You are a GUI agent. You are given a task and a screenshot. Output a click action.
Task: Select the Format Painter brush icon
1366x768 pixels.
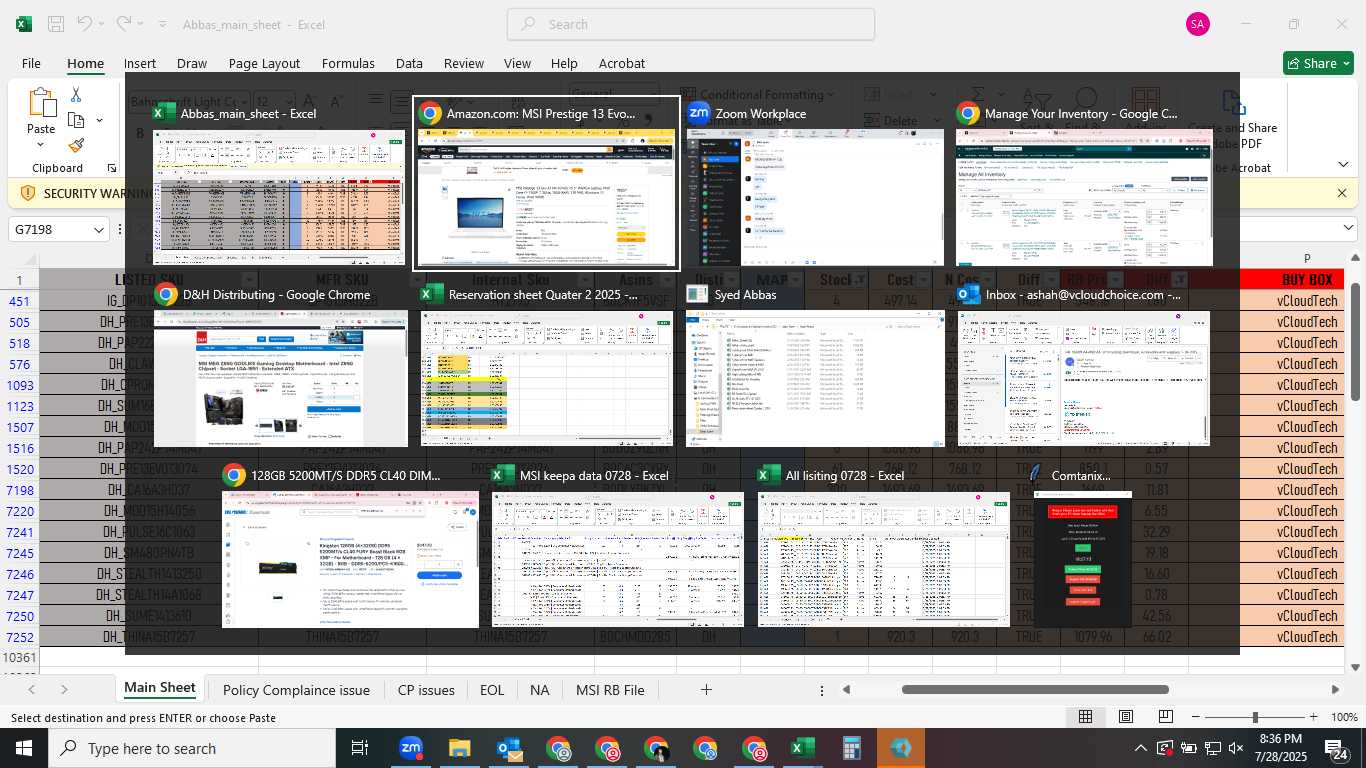pyautogui.click(x=76, y=145)
